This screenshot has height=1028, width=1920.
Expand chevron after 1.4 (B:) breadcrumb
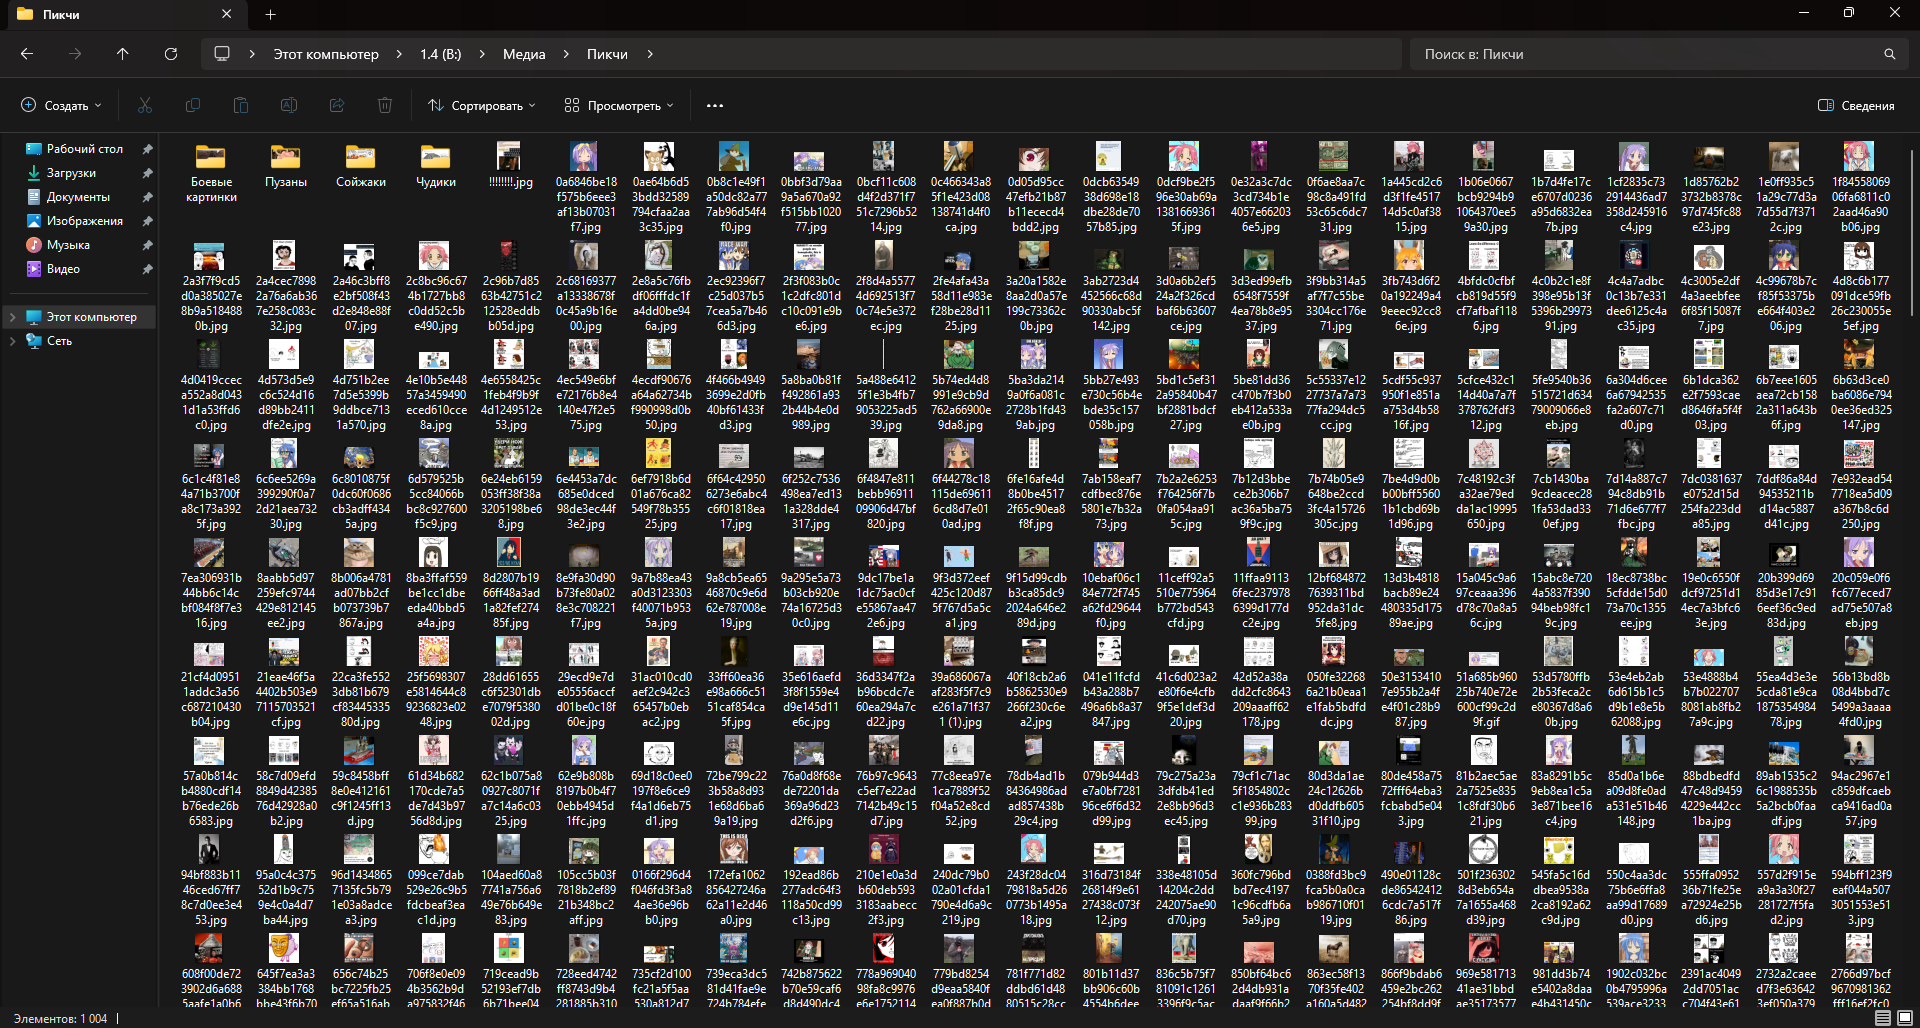click(482, 54)
